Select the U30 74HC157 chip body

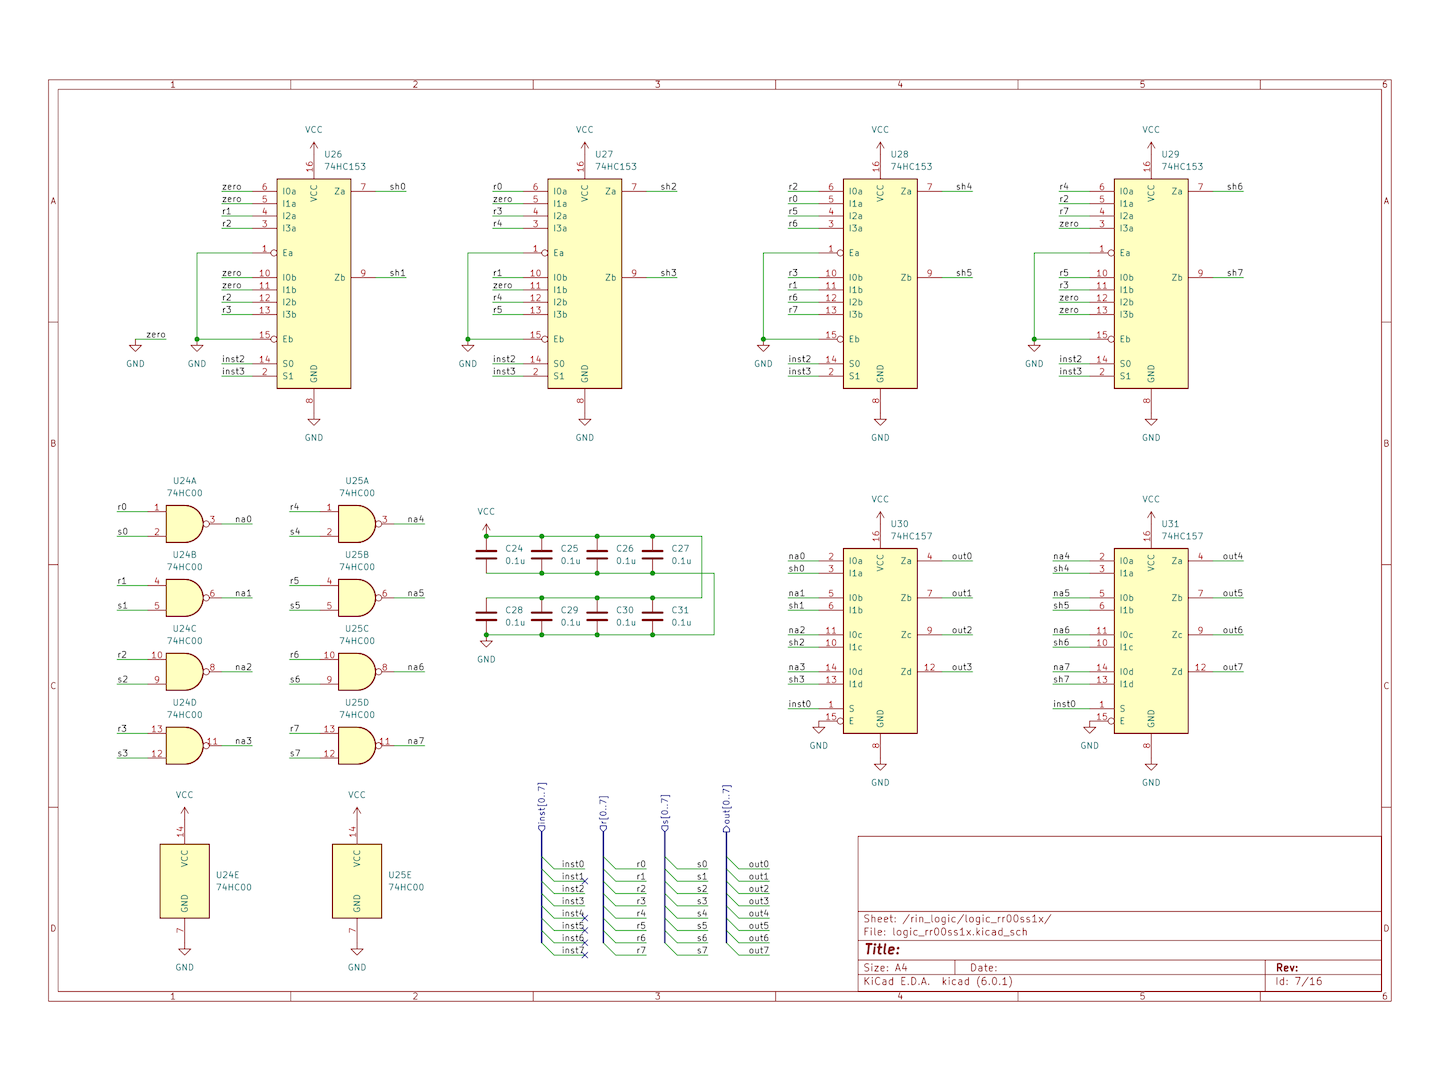point(880,640)
